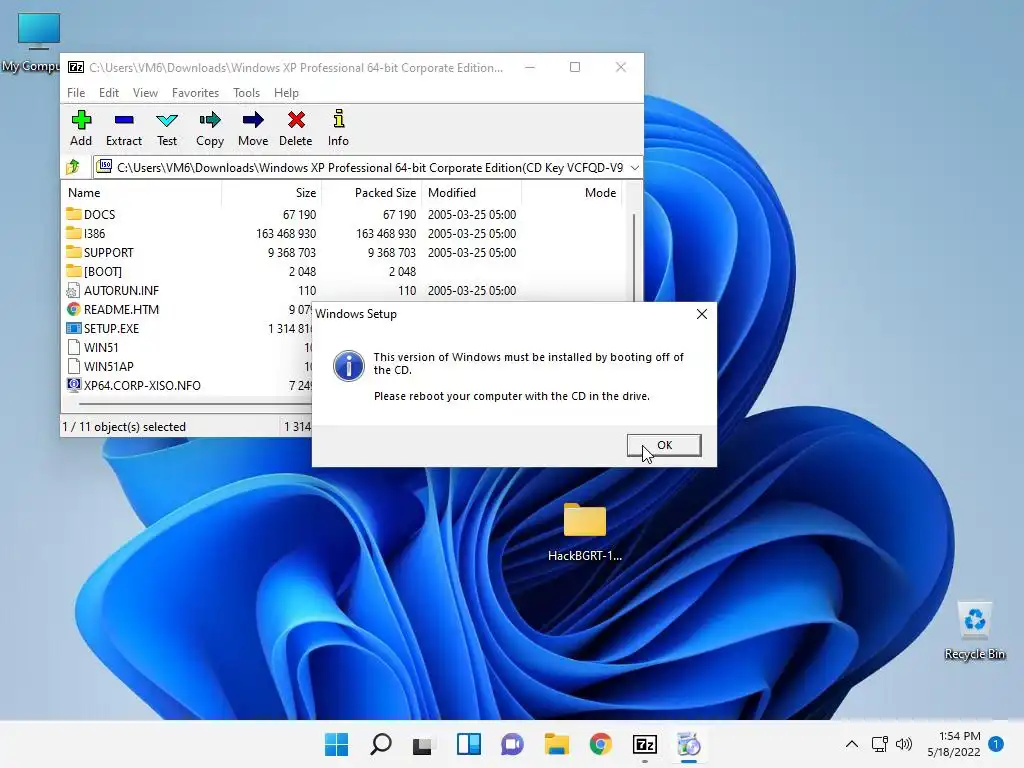Click the red Delete icon
The height and width of the screenshot is (768, 1024).
[296, 128]
